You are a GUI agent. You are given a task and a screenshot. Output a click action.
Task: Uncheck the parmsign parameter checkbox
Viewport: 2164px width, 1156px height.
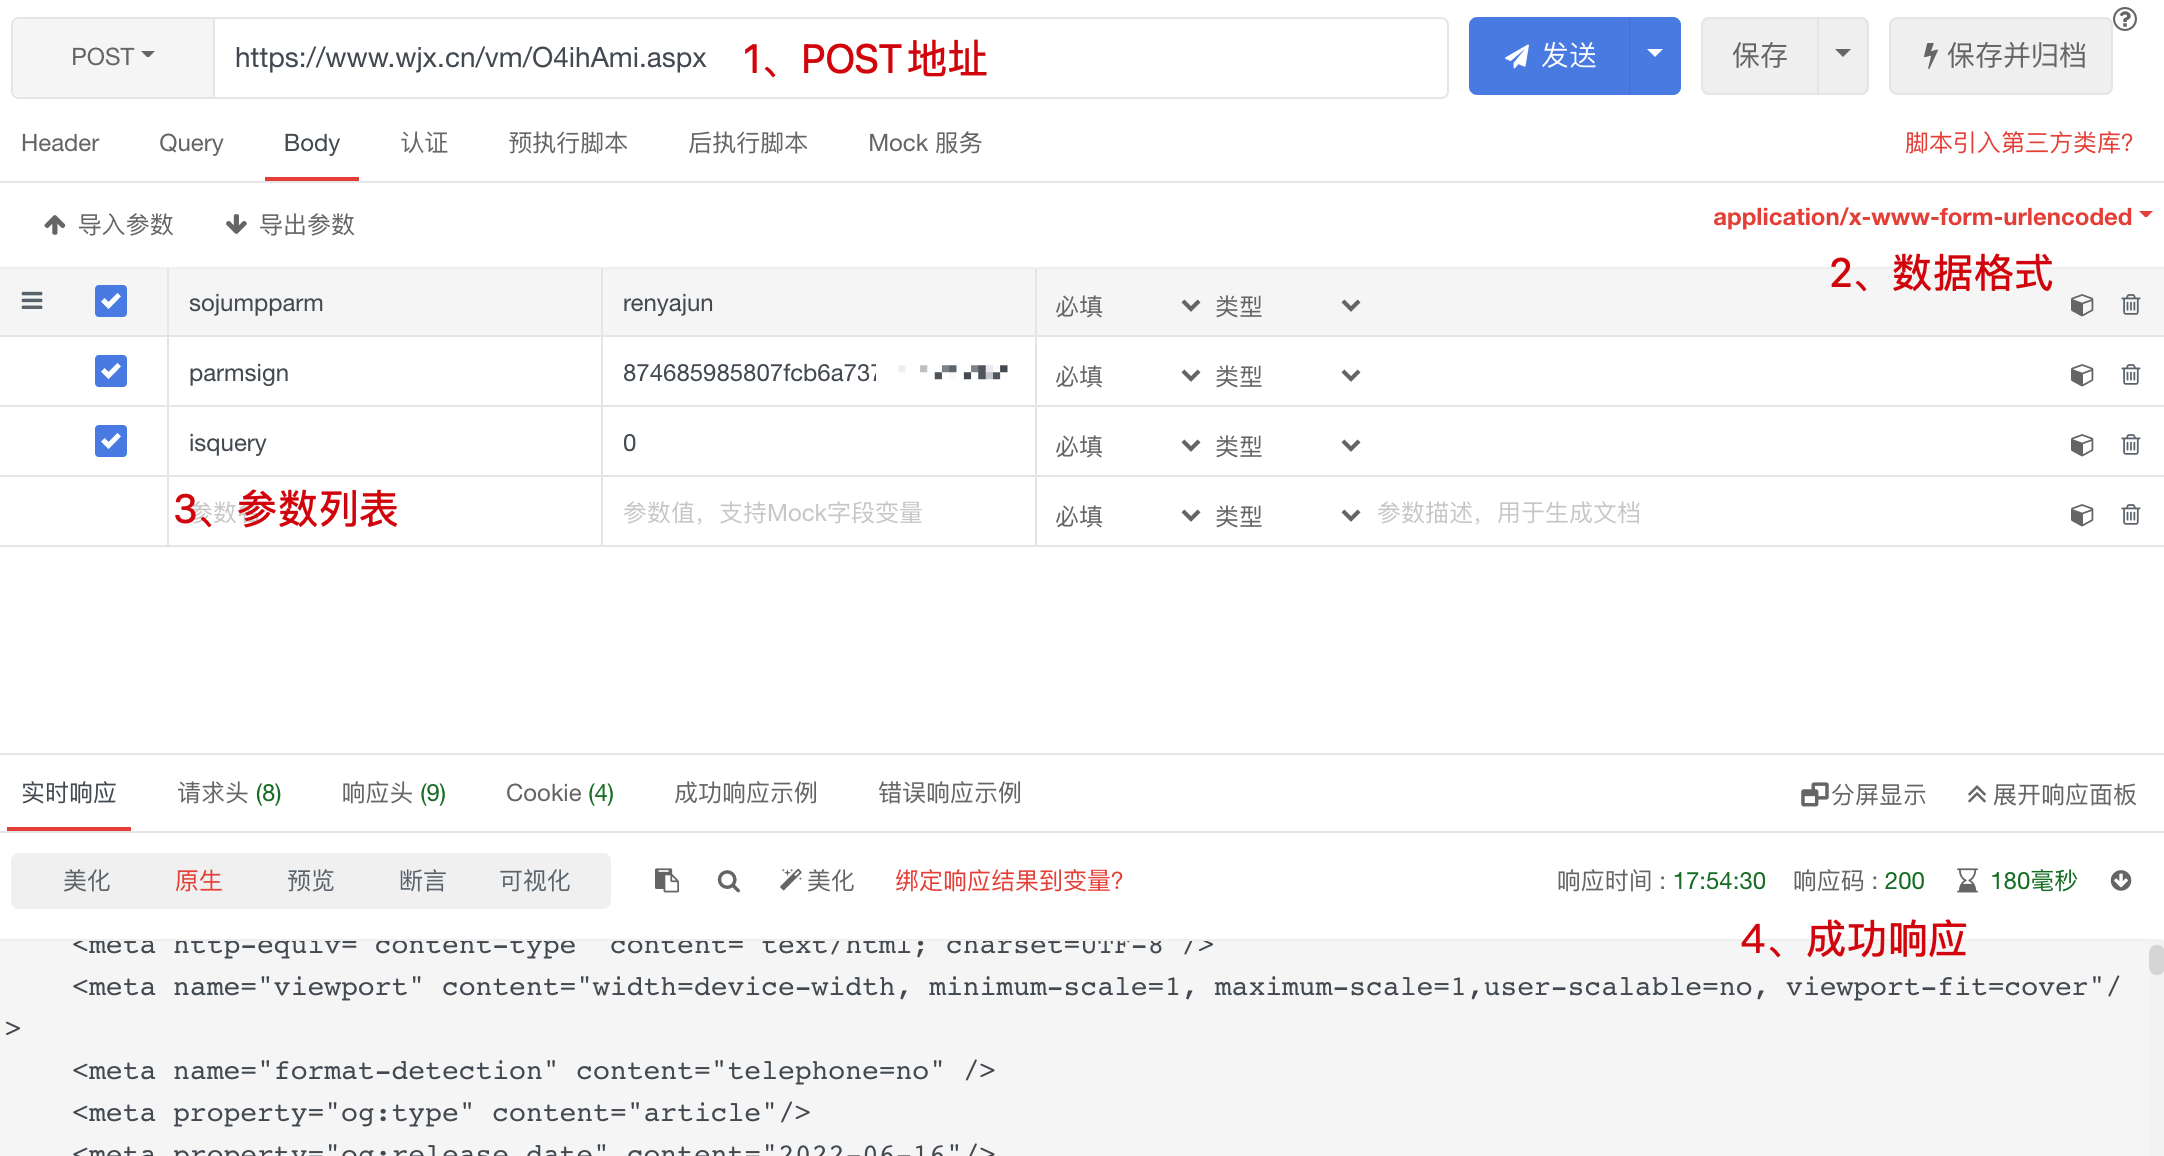pos(111,371)
